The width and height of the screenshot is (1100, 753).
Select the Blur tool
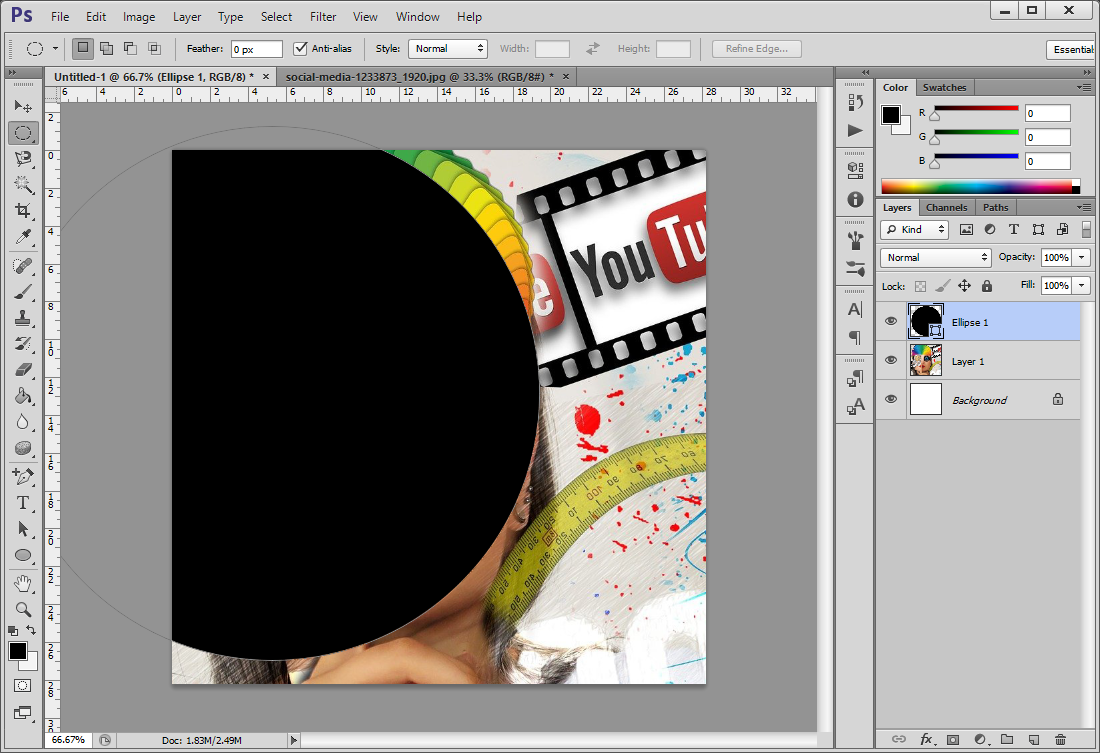(23, 422)
